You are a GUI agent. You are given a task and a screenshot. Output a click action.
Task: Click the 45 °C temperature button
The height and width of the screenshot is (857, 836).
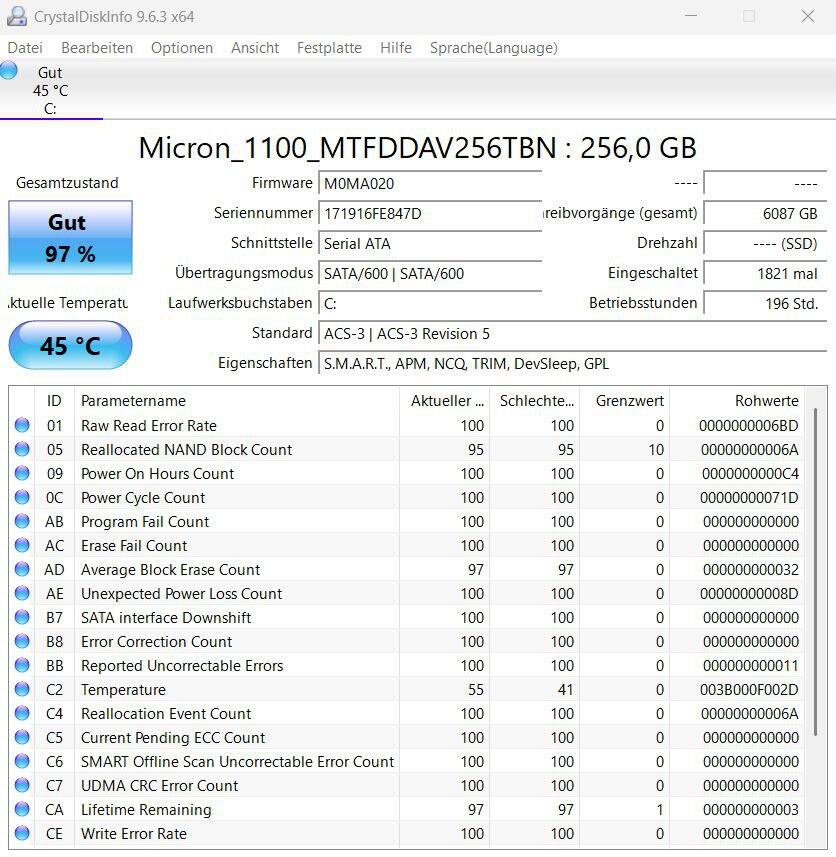[x=70, y=346]
